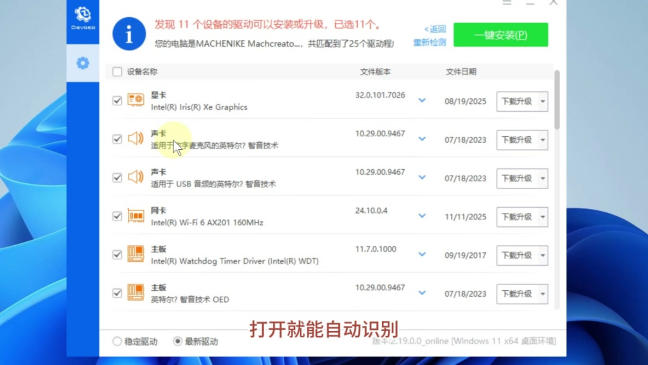Image resolution: width=648 pixels, height=365 pixels.
Task: Click the date 09/19/2017
Action: point(465,255)
